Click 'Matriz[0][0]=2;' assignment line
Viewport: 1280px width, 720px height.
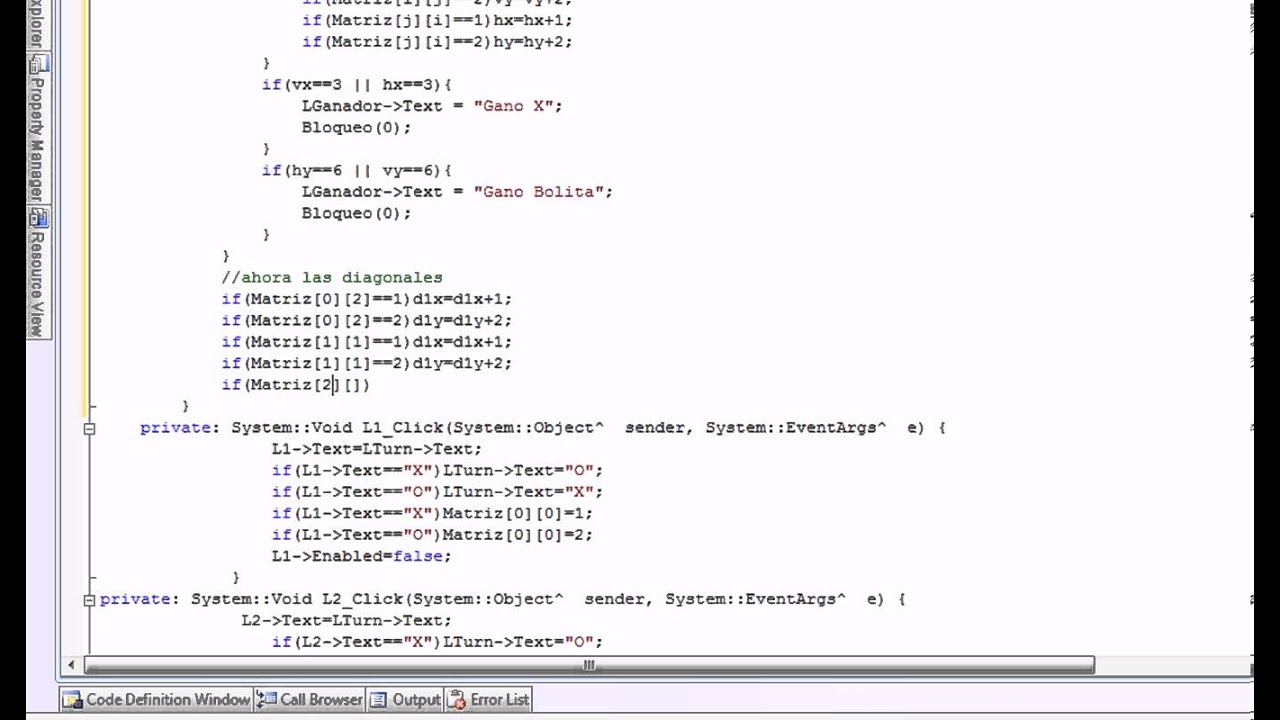click(x=432, y=535)
